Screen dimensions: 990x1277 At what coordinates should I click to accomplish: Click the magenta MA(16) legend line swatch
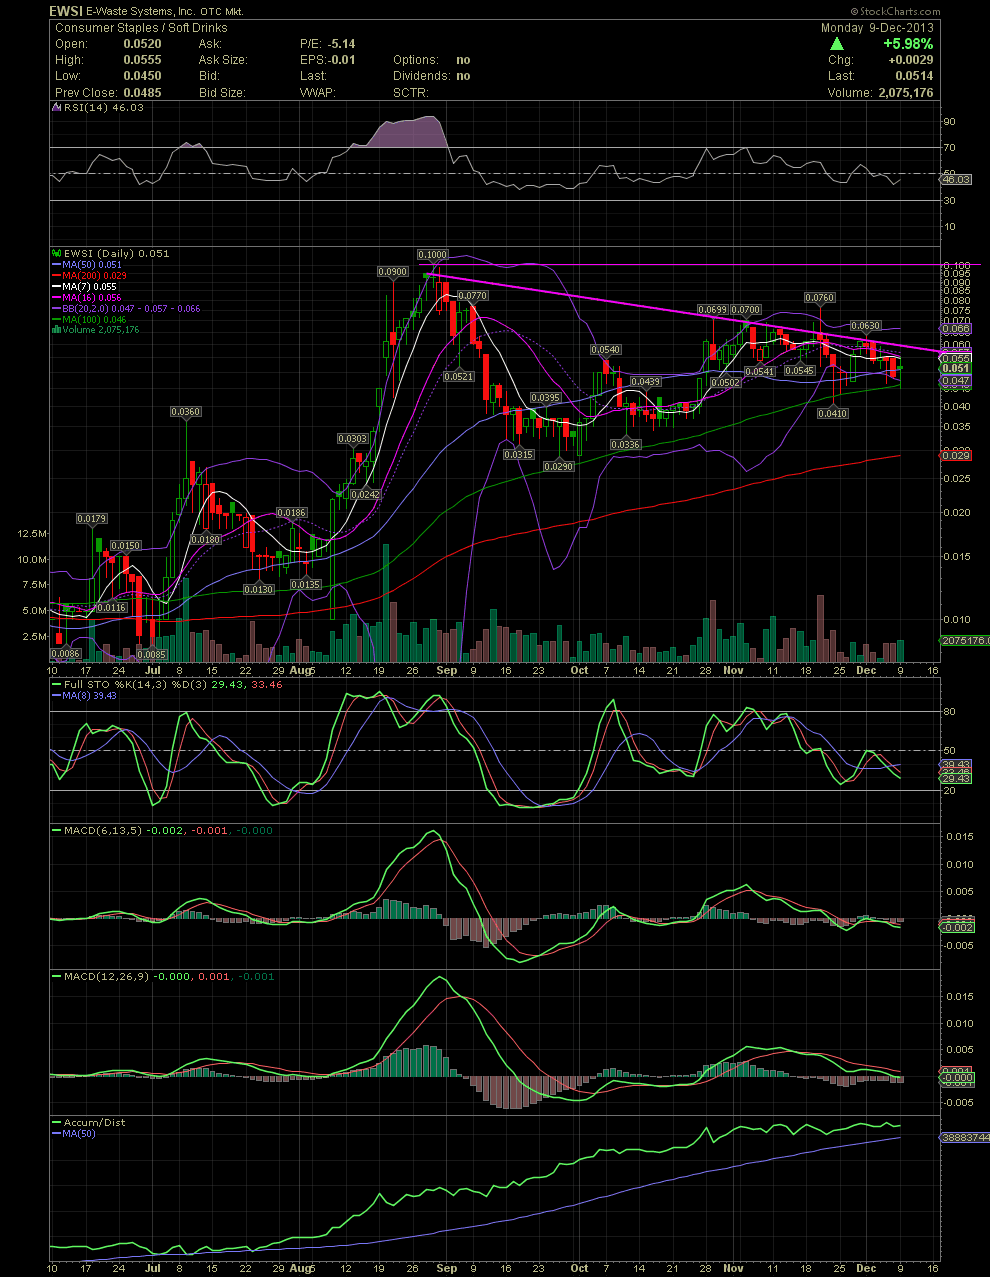57,297
